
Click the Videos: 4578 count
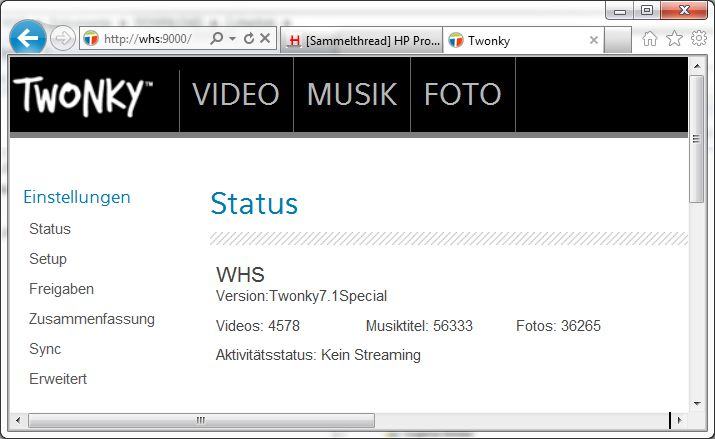(x=258, y=326)
